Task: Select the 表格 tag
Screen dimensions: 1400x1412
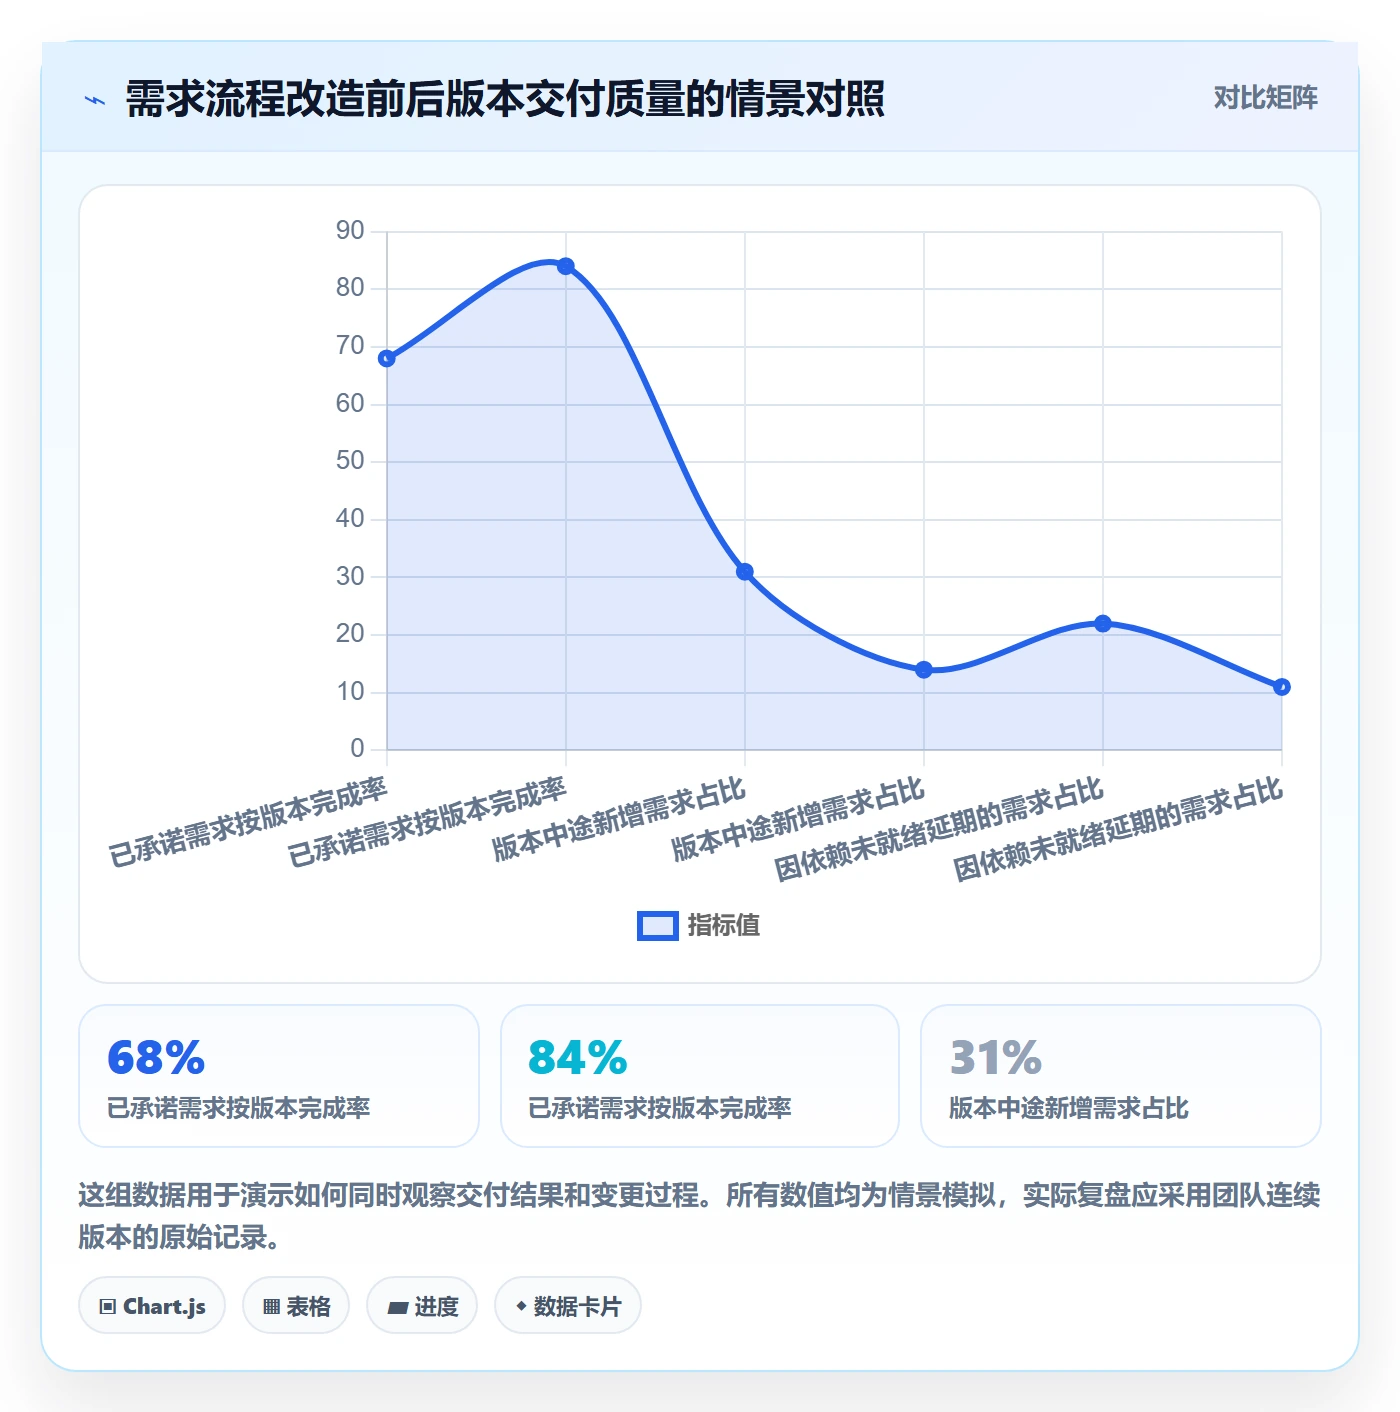Action: pyautogui.click(x=296, y=1305)
